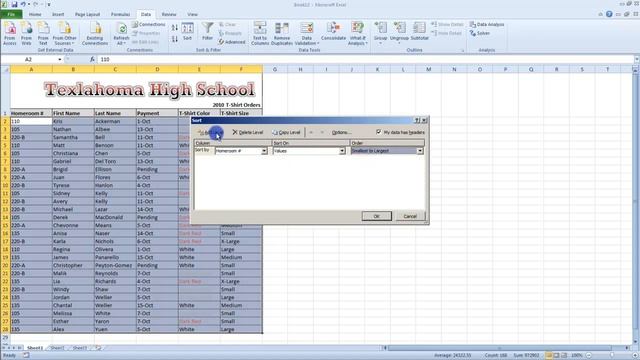Click the Name Box showing A2
This screenshot has width=640, height=360.
[x=29, y=60]
